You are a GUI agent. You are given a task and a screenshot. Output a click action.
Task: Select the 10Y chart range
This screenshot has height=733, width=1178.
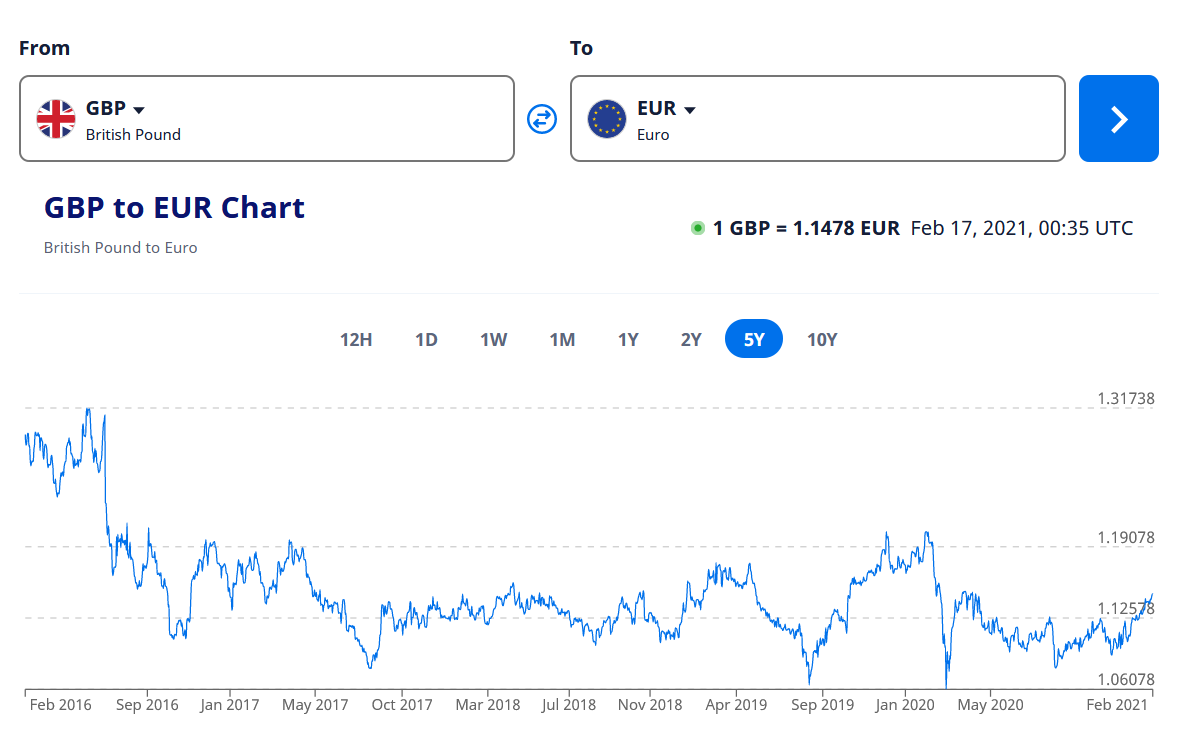click(822, 339)
